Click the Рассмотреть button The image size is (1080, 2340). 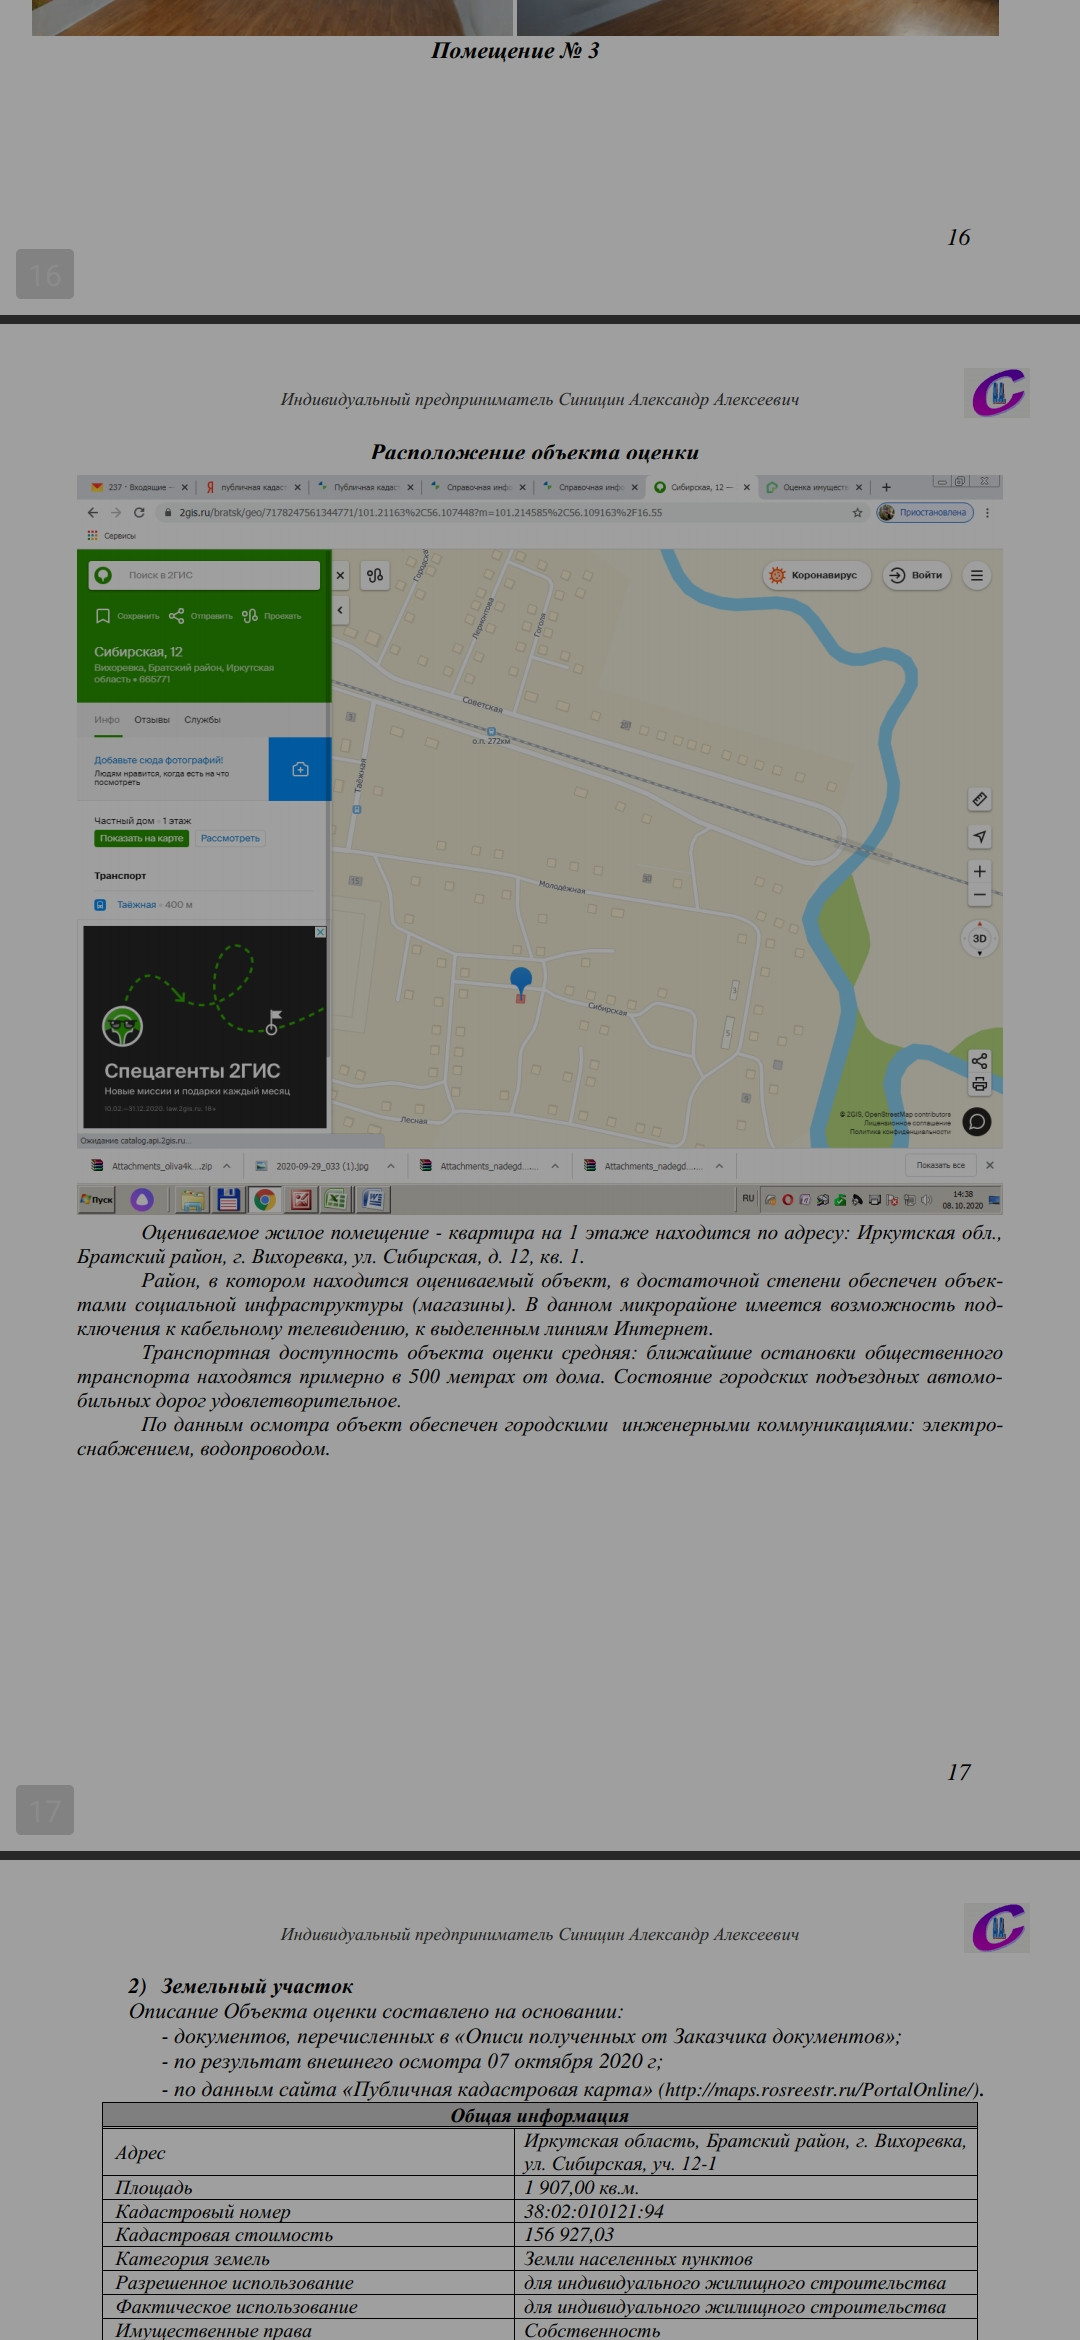pos(230,838)
